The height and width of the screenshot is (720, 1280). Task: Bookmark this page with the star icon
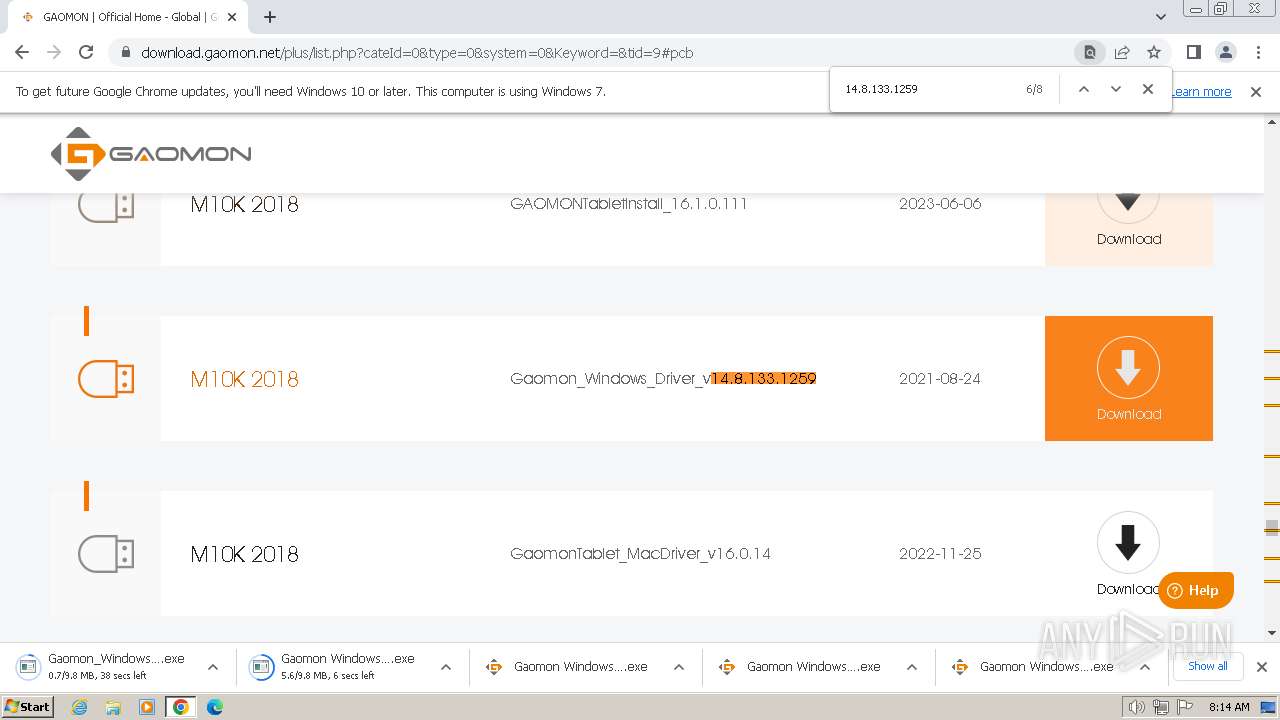click(1154, 53)
